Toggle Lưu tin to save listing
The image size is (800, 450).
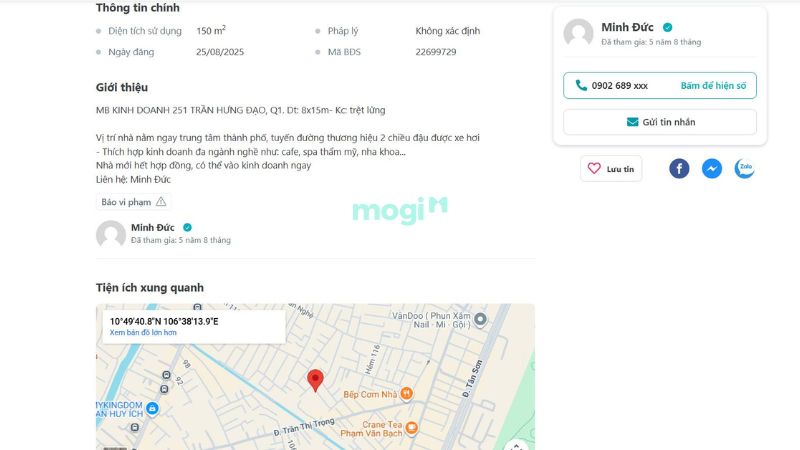click(611, 169)
